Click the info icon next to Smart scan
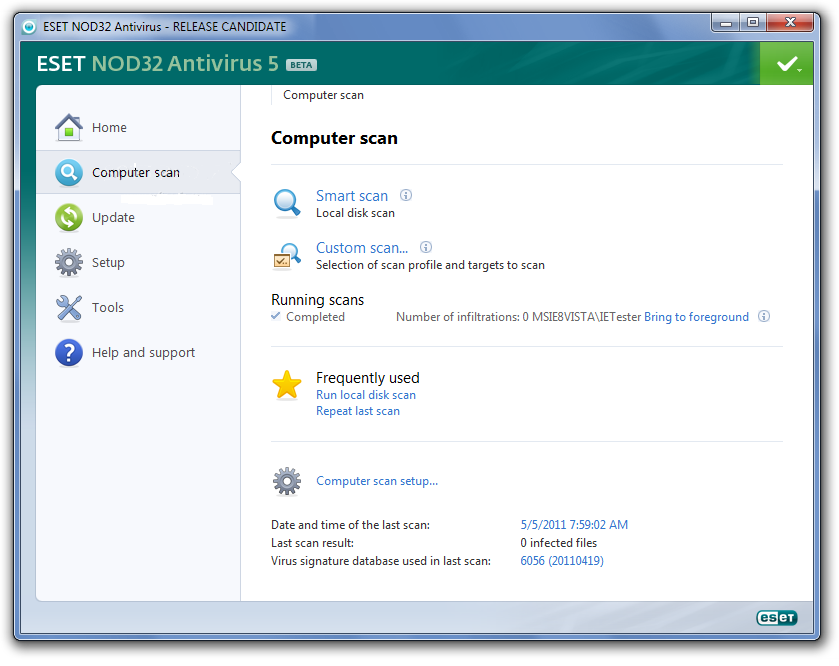Image resolution: width=839 pixels, height=666 pixels. (406, 195)
